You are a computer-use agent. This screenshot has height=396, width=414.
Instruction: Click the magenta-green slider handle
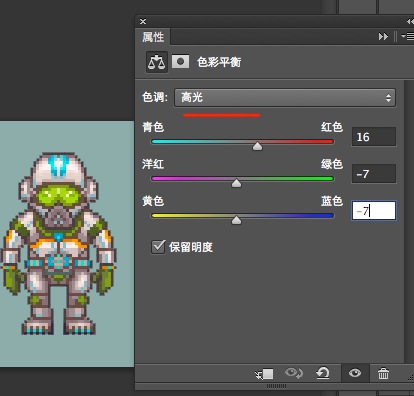(236, 183)
